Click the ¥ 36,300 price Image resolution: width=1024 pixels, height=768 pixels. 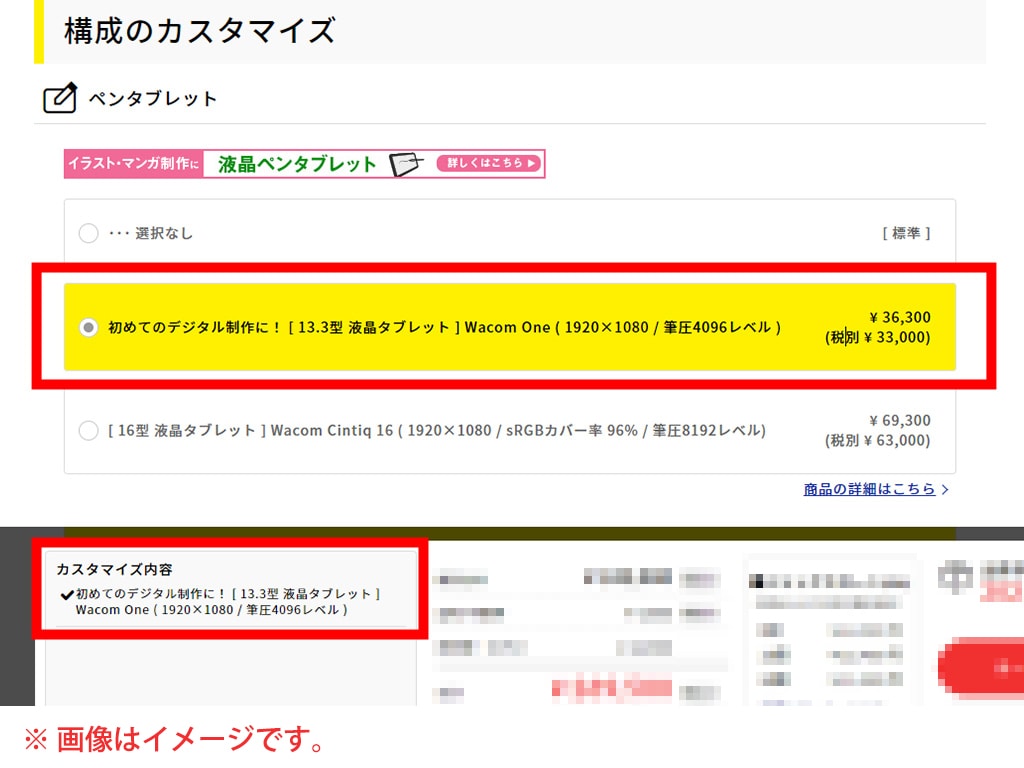pos(899,317)
